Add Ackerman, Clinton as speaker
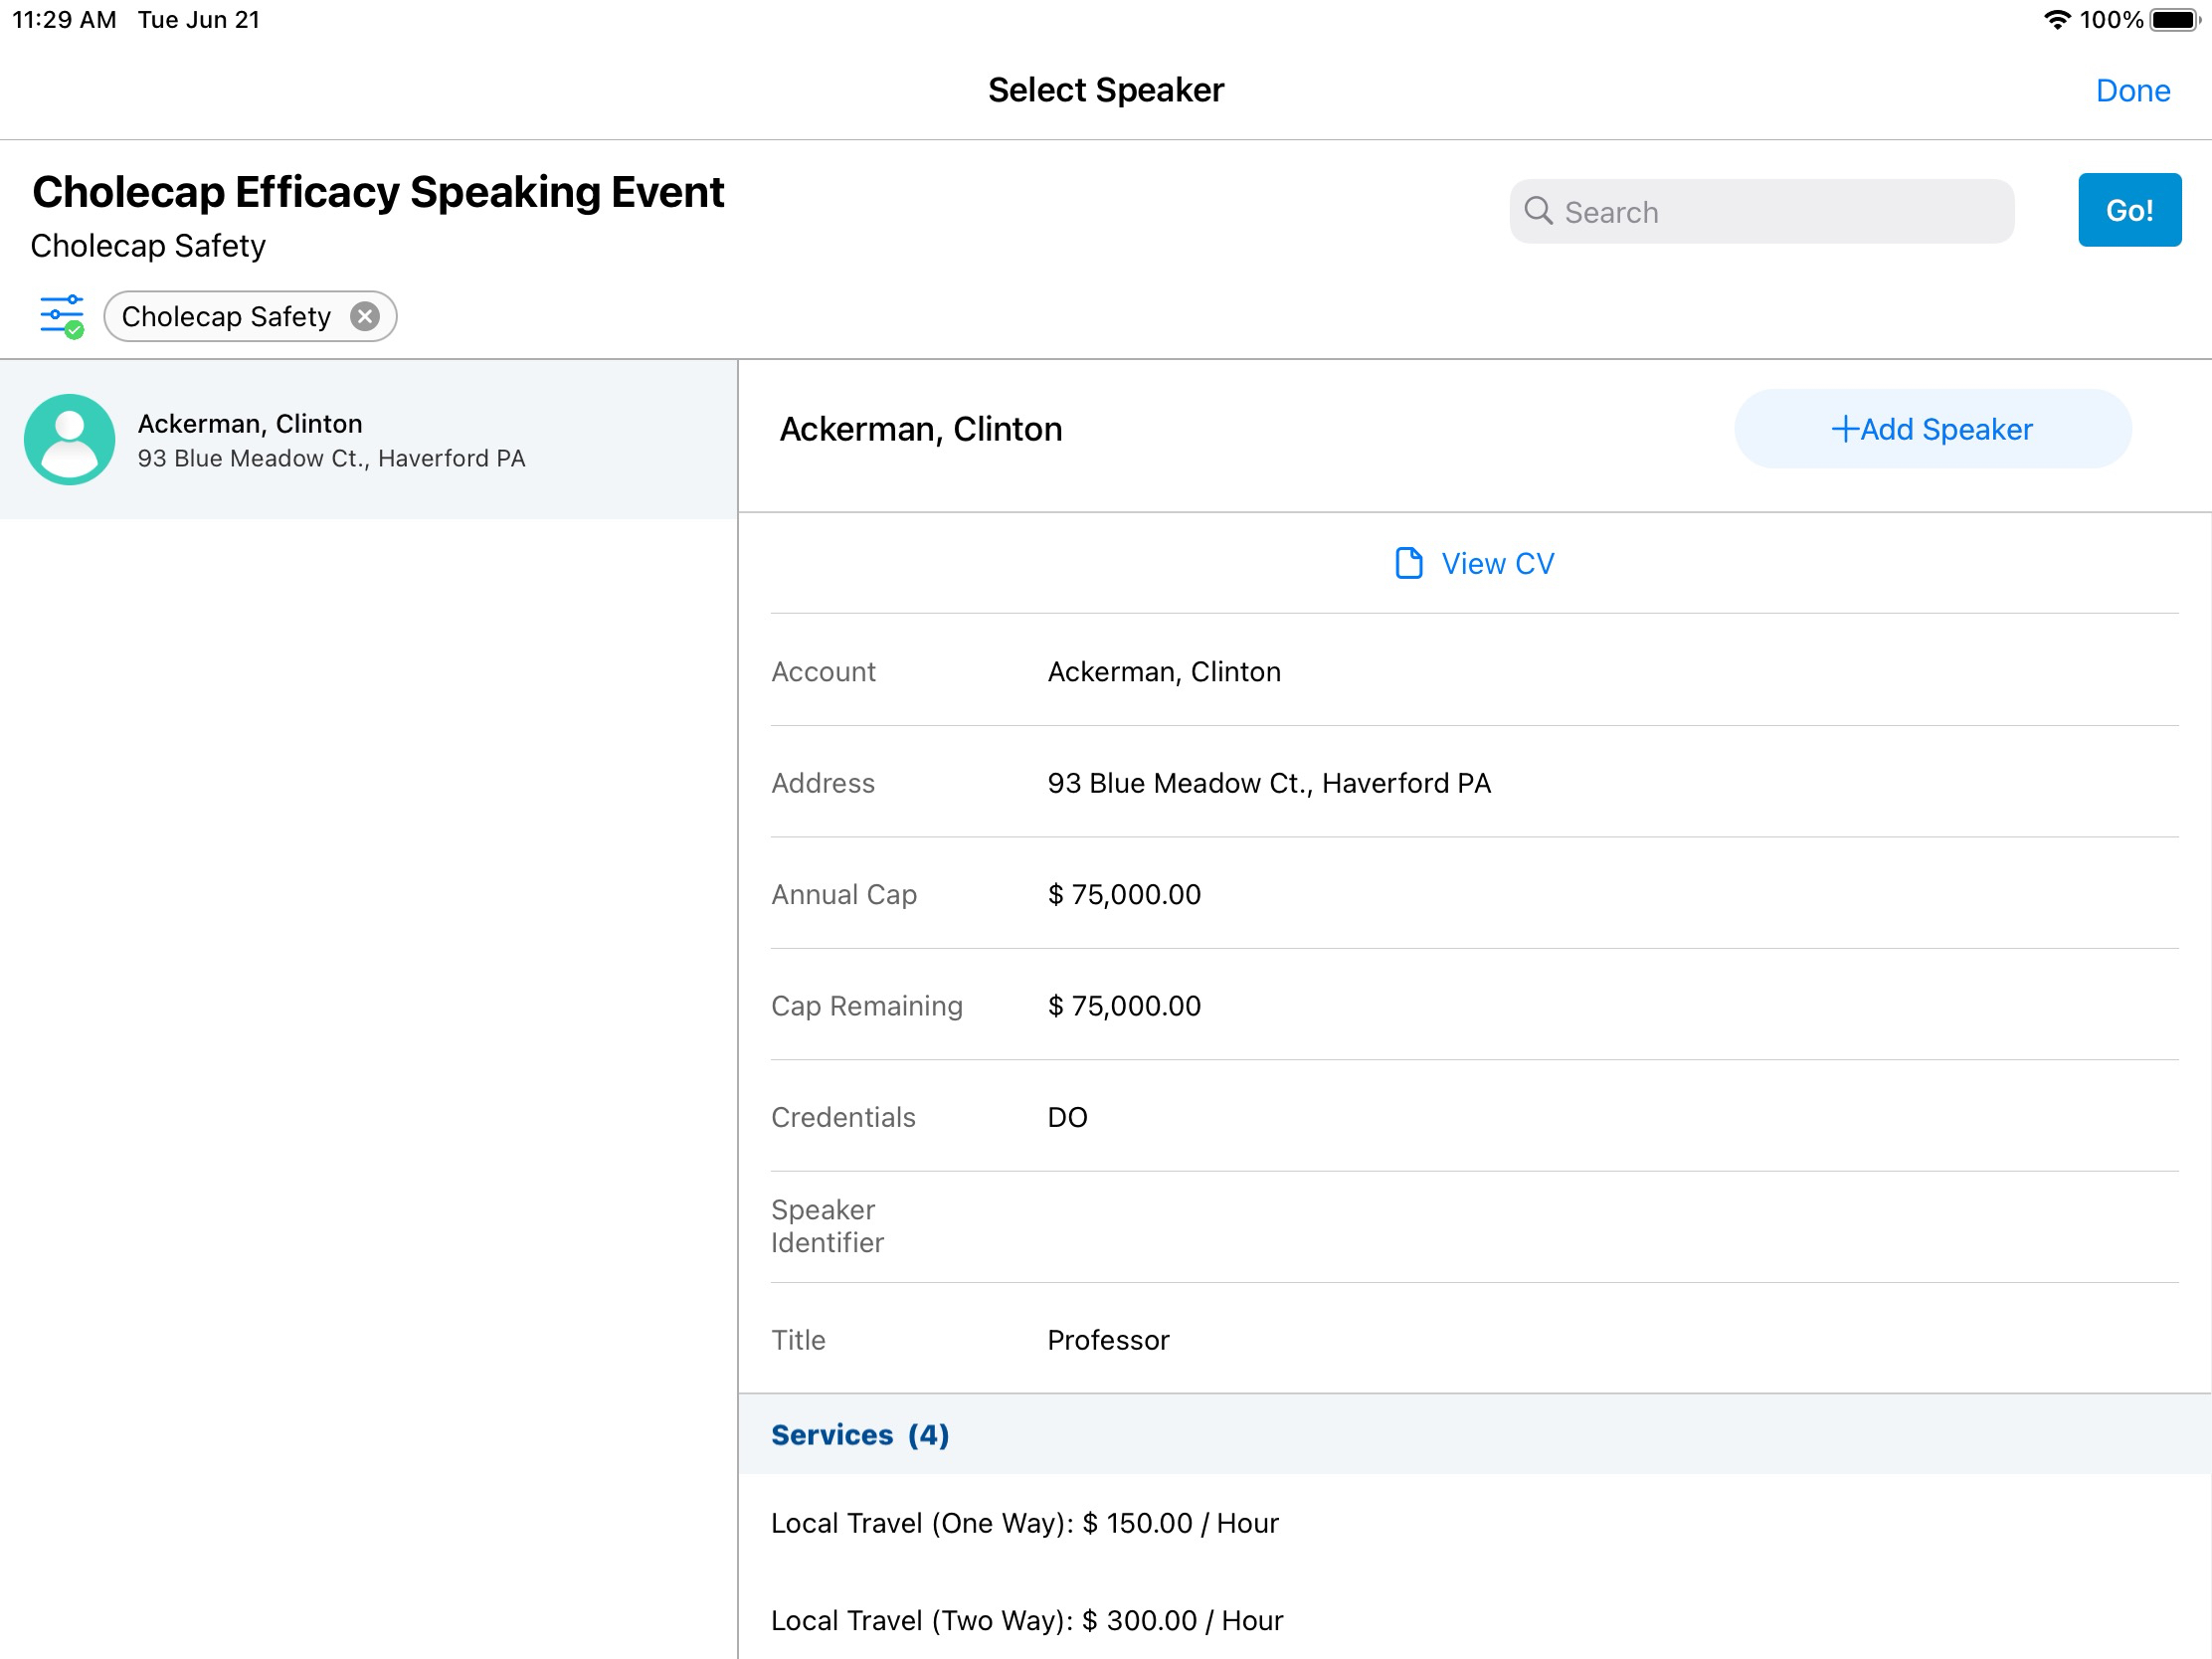Image resolution: width=2212 pixels, height=1659 pixels. (x=1932, y=429)
